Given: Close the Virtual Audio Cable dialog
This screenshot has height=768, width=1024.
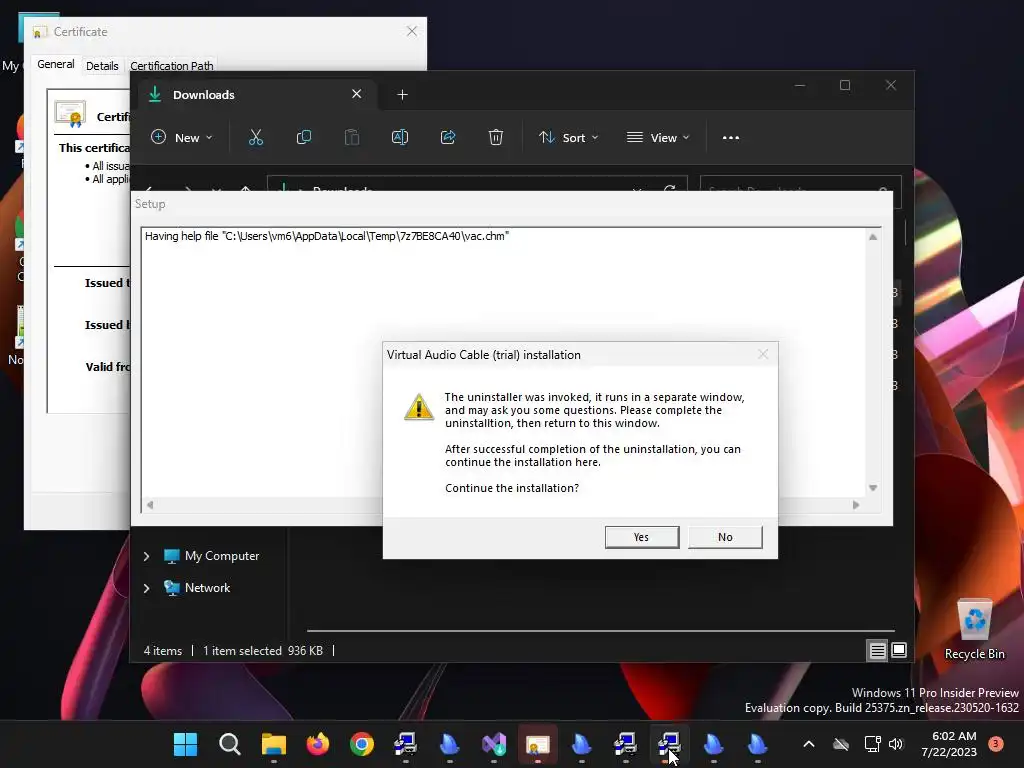Looking at the screenshot, I should 763,354.
